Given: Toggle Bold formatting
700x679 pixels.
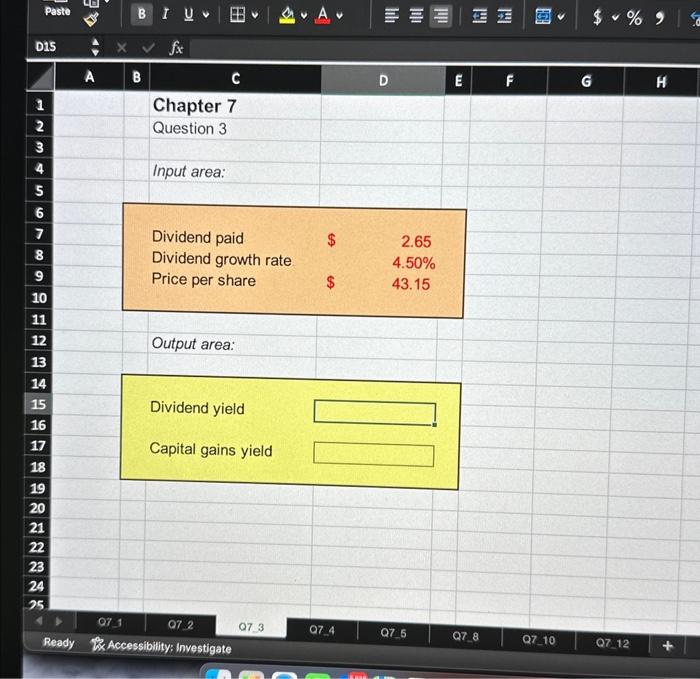Looking at the screenshot, I should click(142, 14).
